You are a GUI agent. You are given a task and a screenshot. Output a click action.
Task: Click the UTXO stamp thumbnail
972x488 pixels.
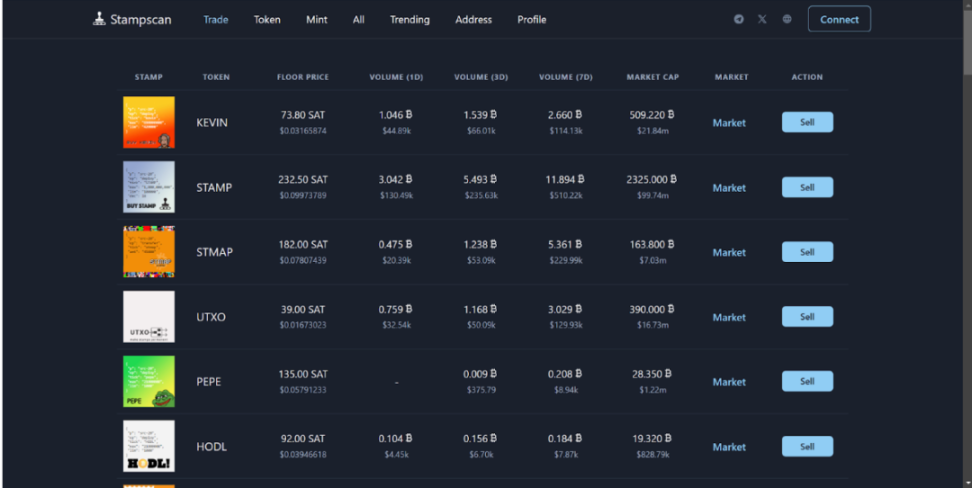[149, 317]
